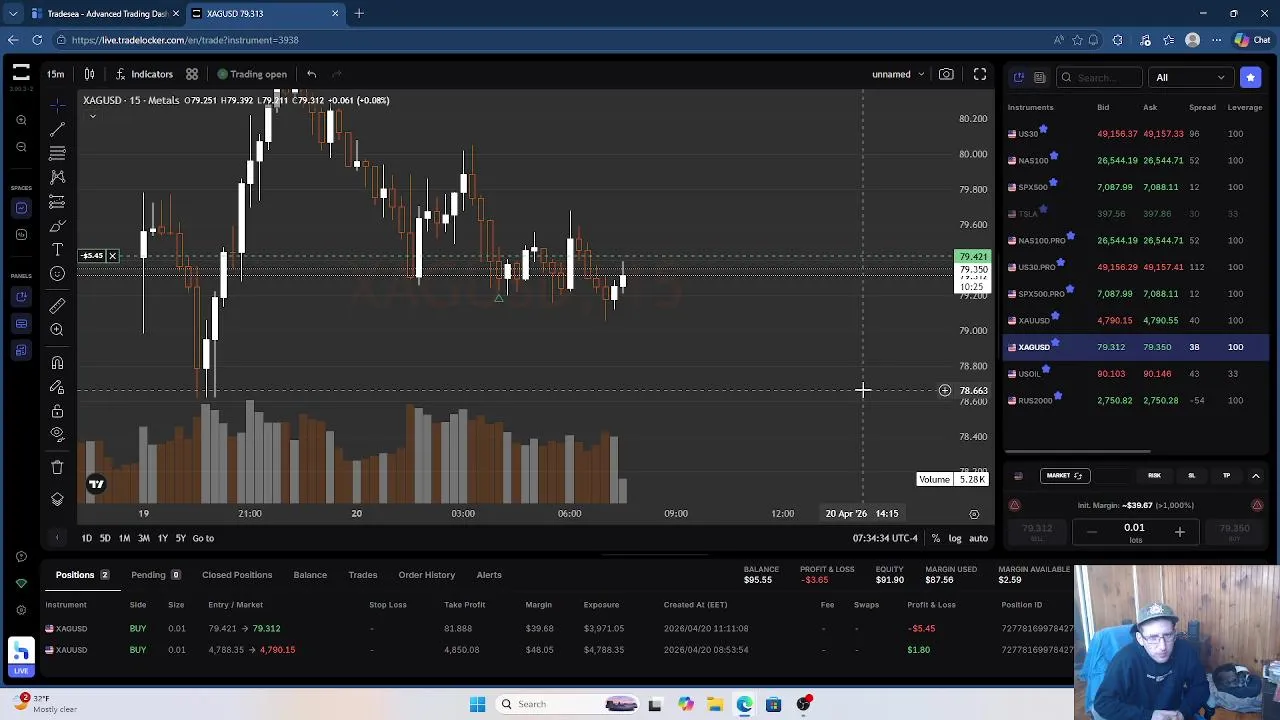The width and height of the screenshot is (1280, 720).
Task: Toggle percent scale on chart
Action: click(x=935, y=538)
